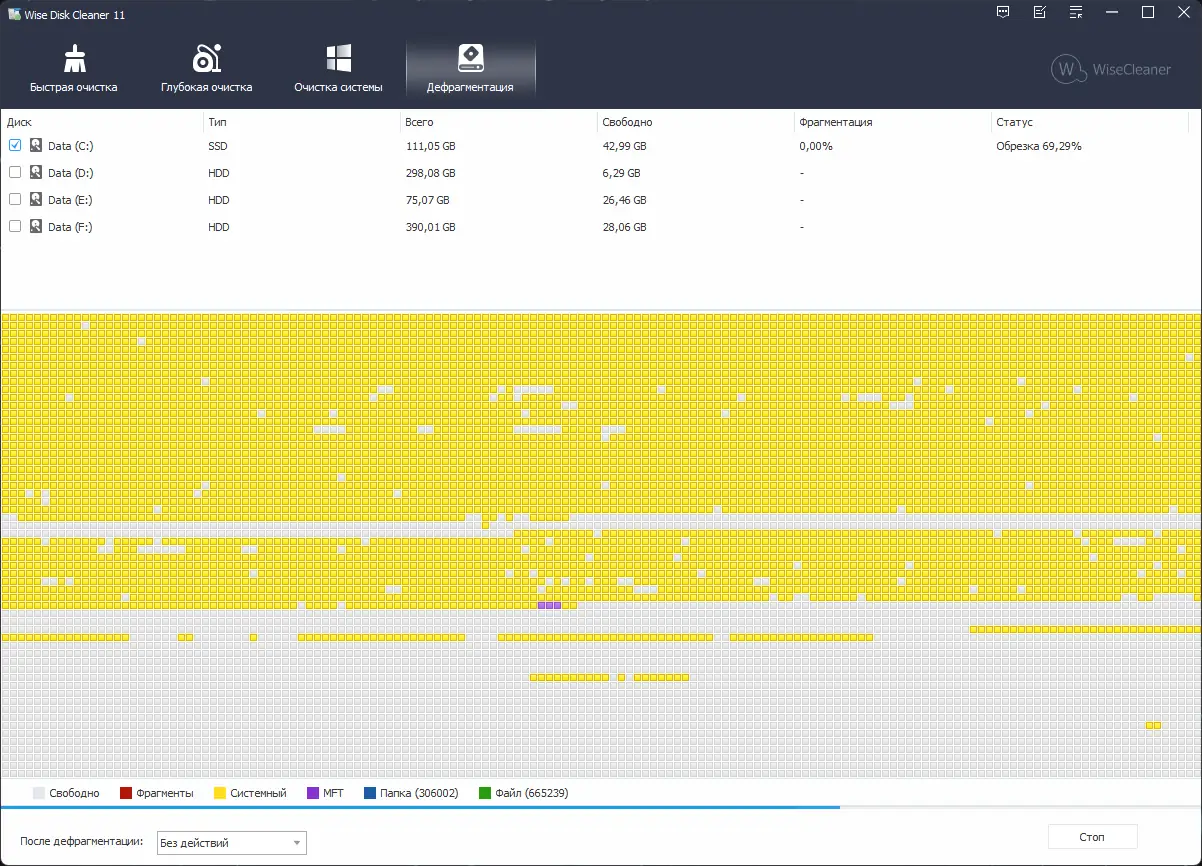Click the Стоп button
The image size is (1202, 866).
click(1092, 837)
